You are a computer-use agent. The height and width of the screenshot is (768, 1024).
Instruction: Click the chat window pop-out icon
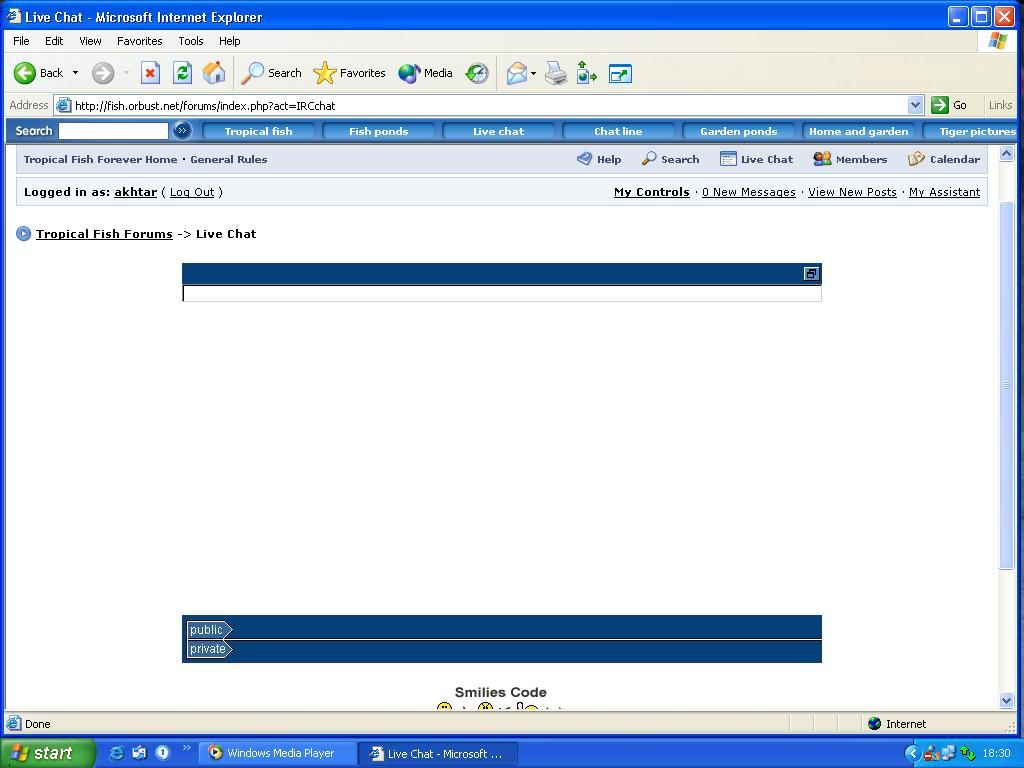click(x=811, y=274)
